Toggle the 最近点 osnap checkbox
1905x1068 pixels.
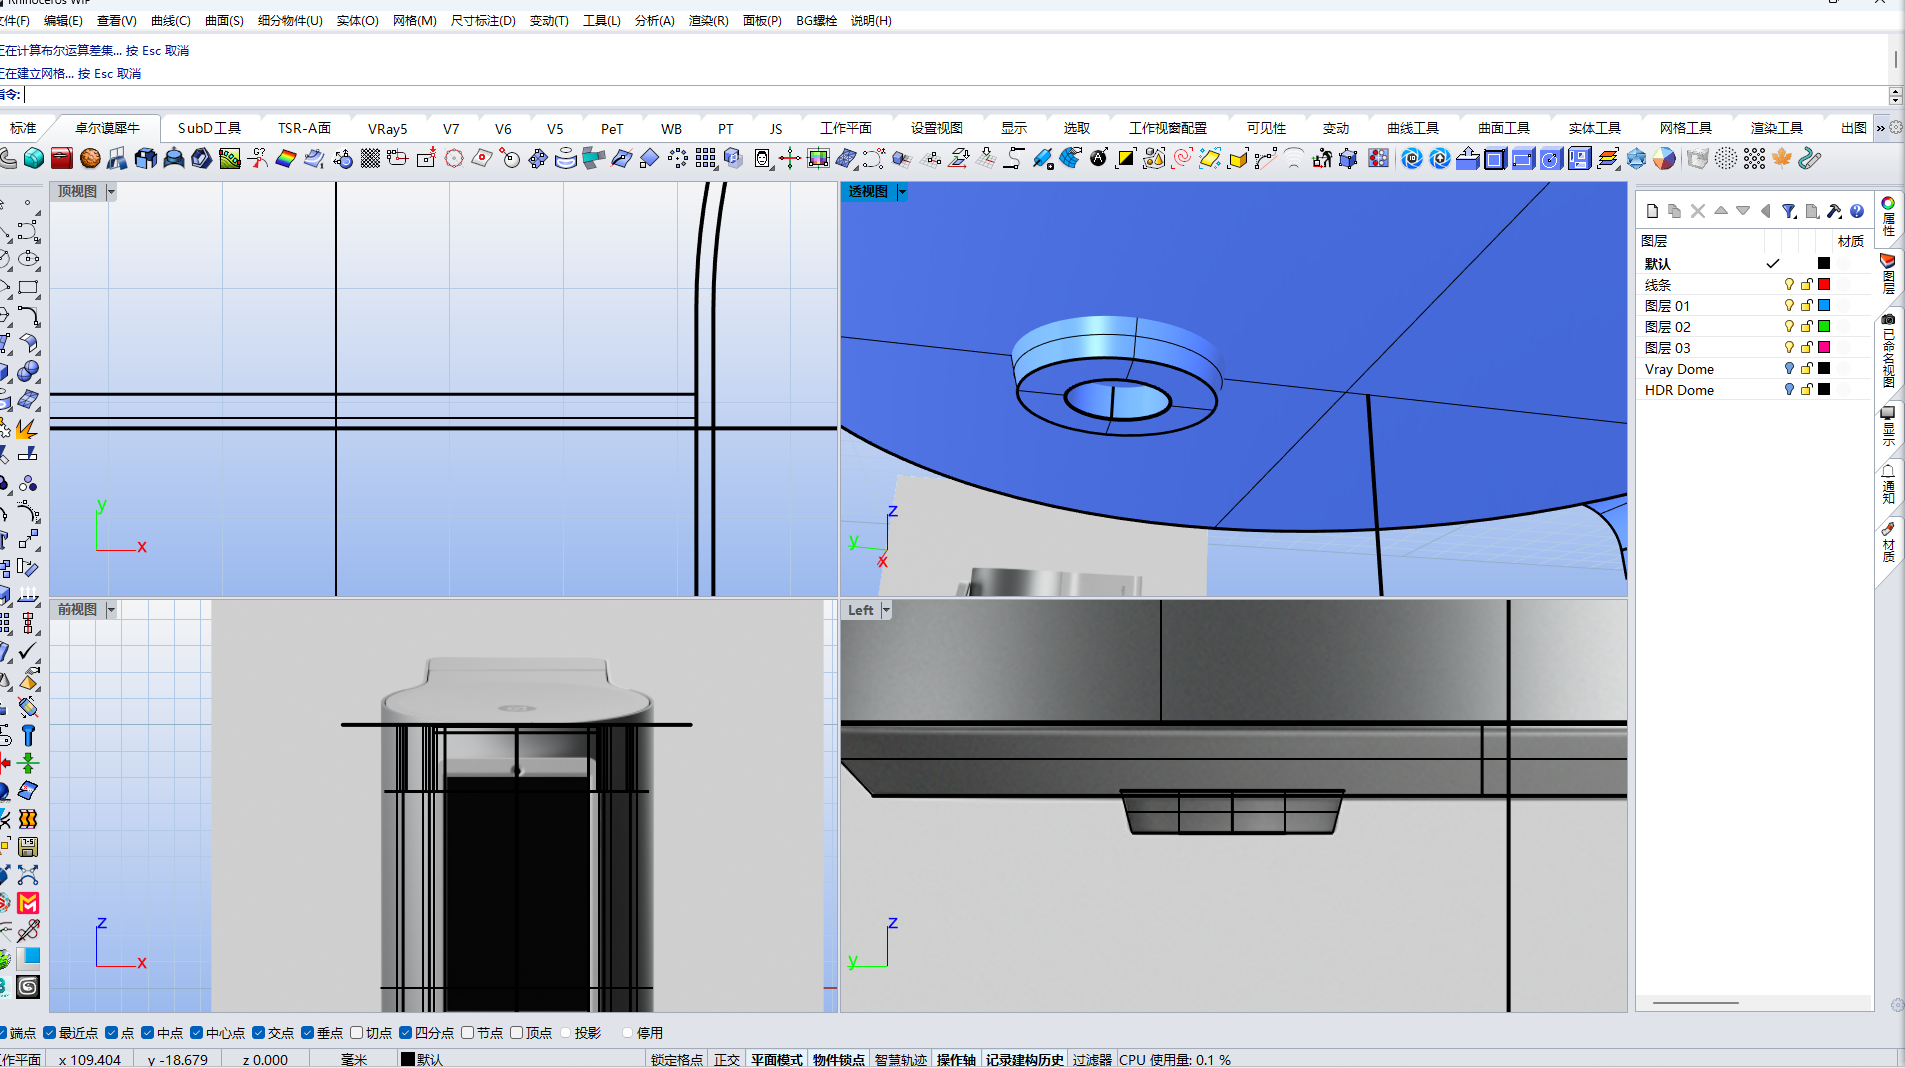coord(49,1033)
